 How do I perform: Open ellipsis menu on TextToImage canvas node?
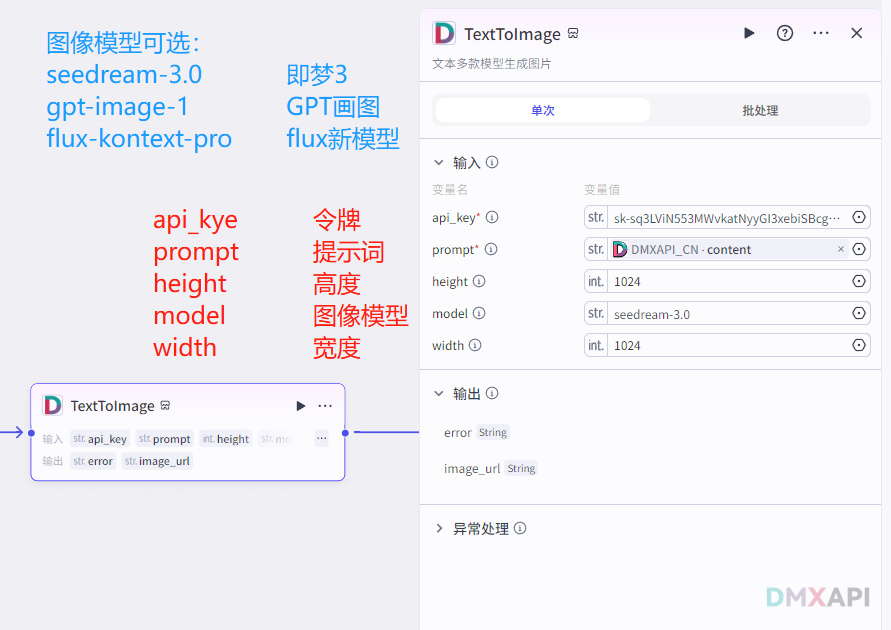pyautogui.click(x=325, y=406)
